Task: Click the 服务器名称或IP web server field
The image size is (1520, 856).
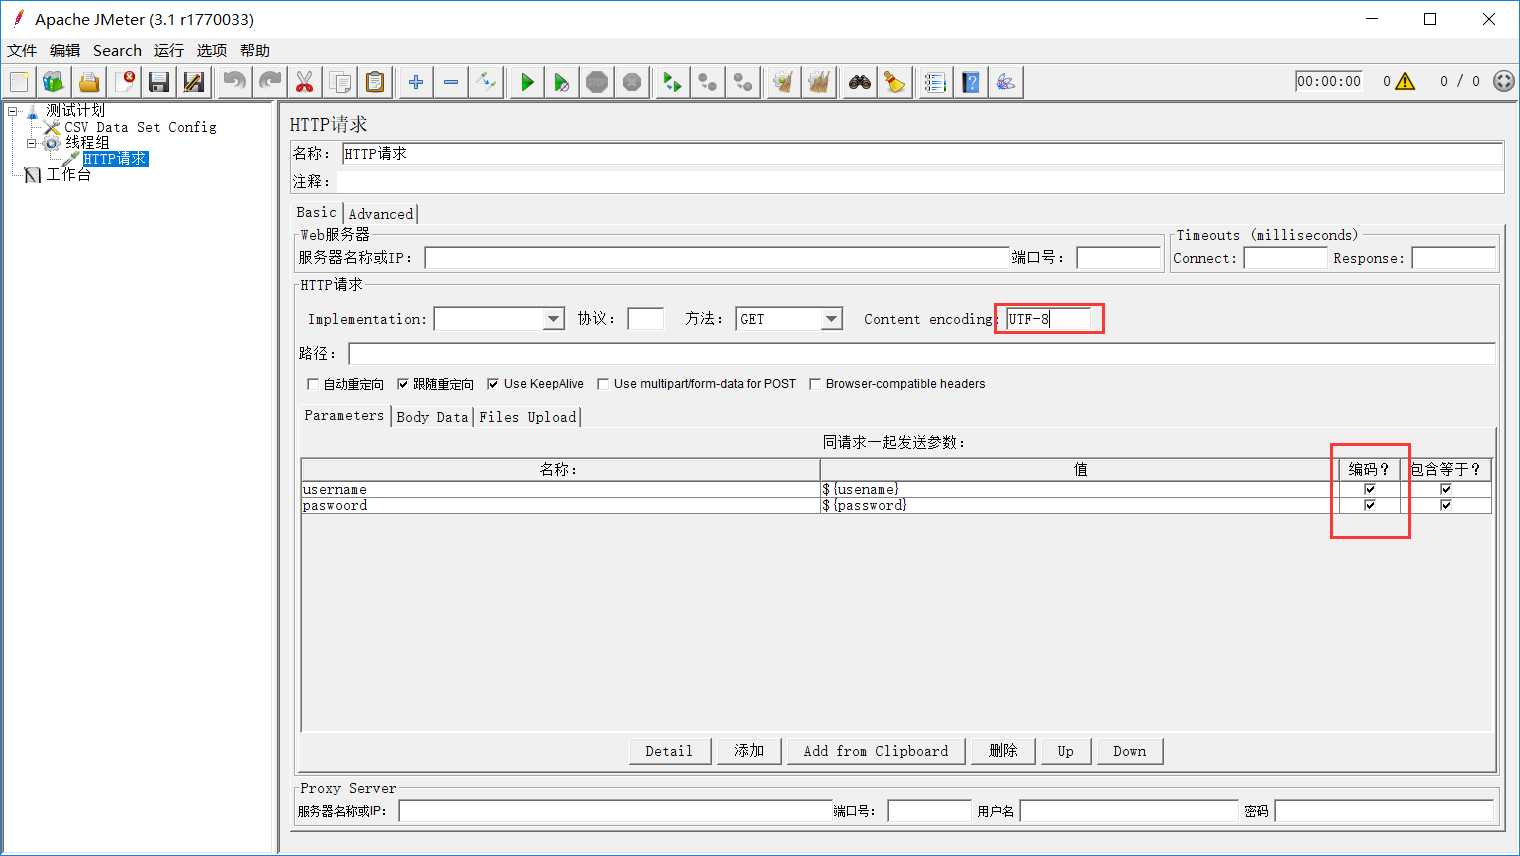Action: (x=717, y=258)
